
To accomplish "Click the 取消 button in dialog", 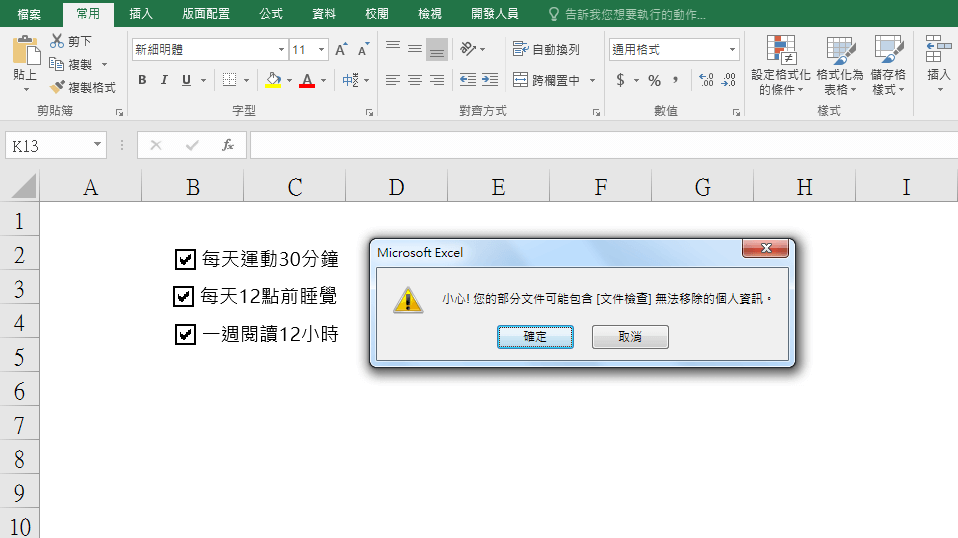I will point(630,337).
